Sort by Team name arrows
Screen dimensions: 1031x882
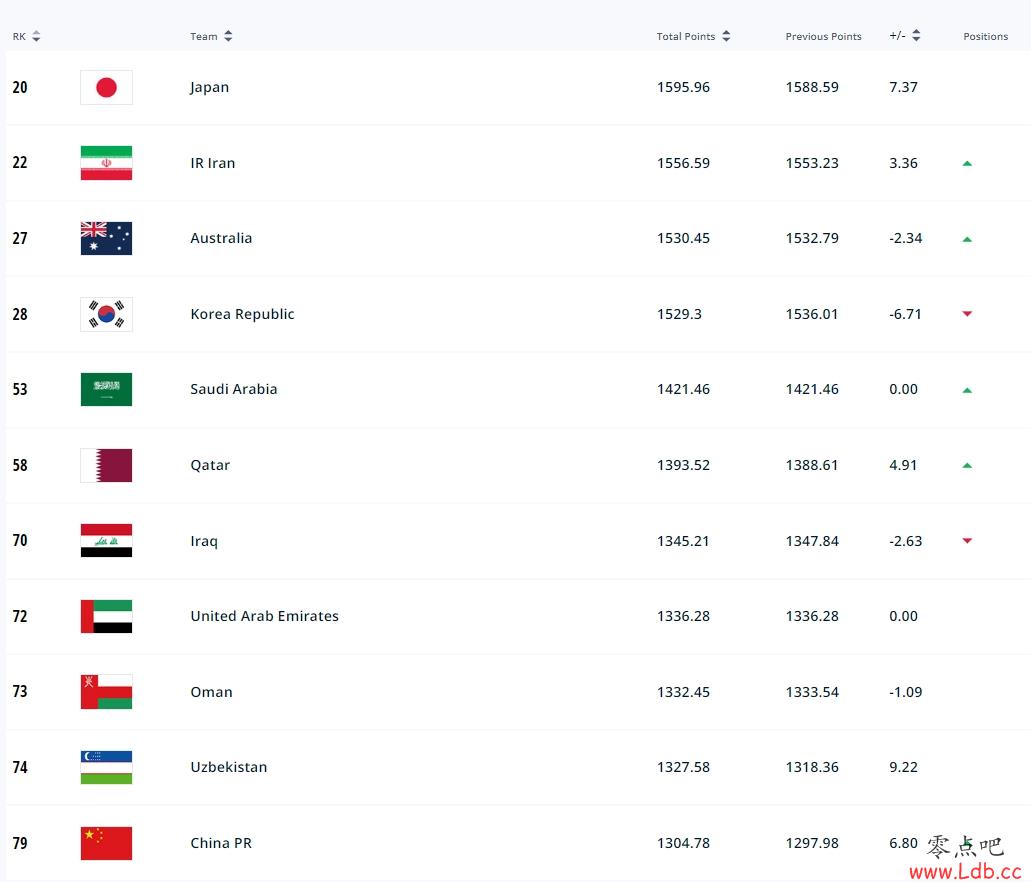coord(228,36)
